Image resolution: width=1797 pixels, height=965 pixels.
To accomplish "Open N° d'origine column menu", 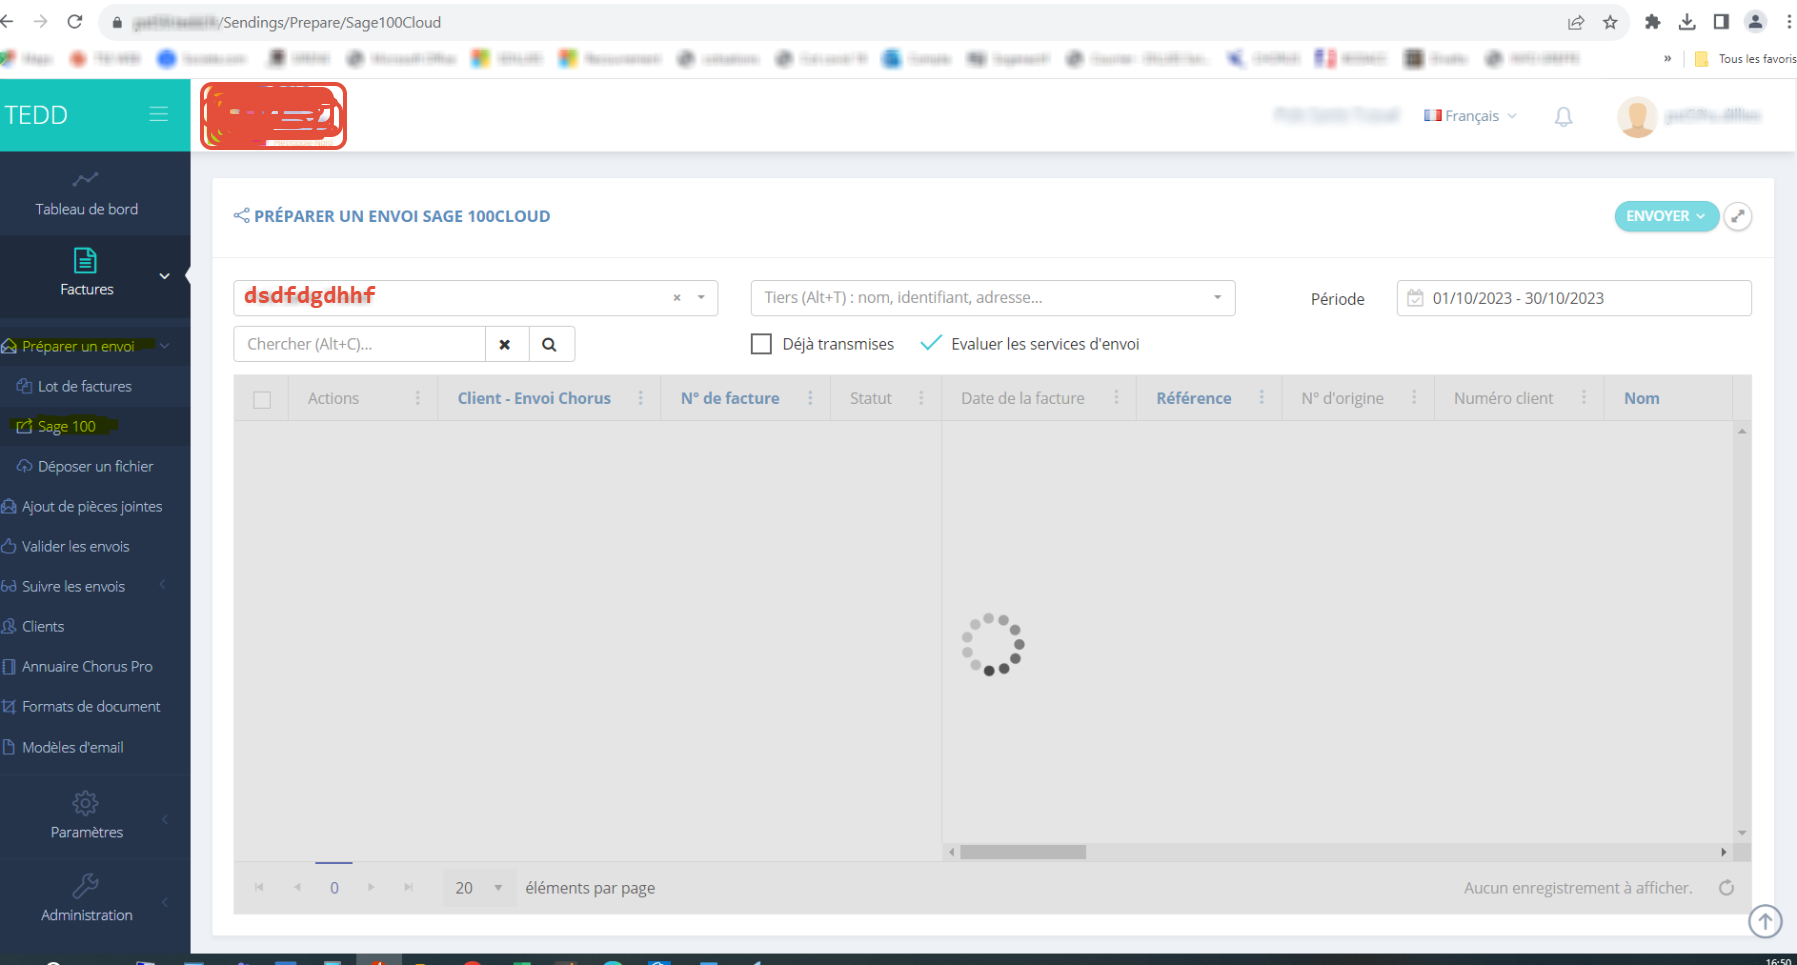I will 1414,398.
